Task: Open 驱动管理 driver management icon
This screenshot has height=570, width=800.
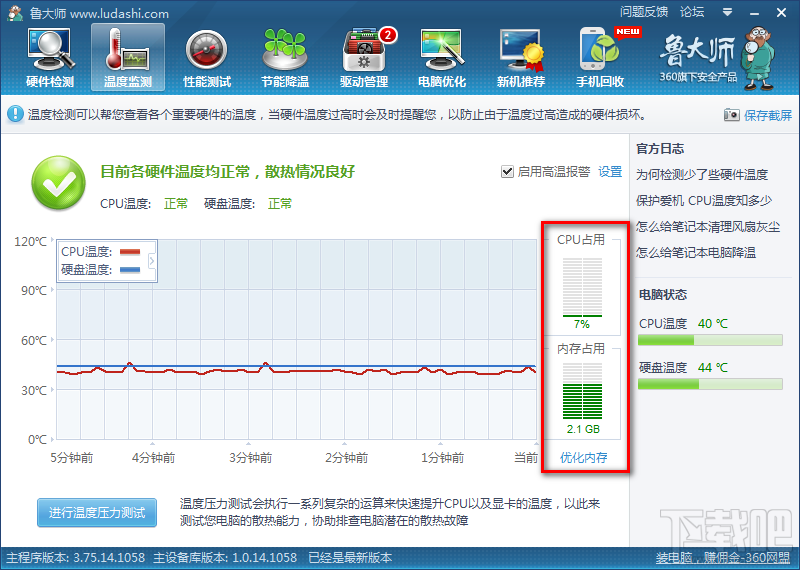Action: 364,57
